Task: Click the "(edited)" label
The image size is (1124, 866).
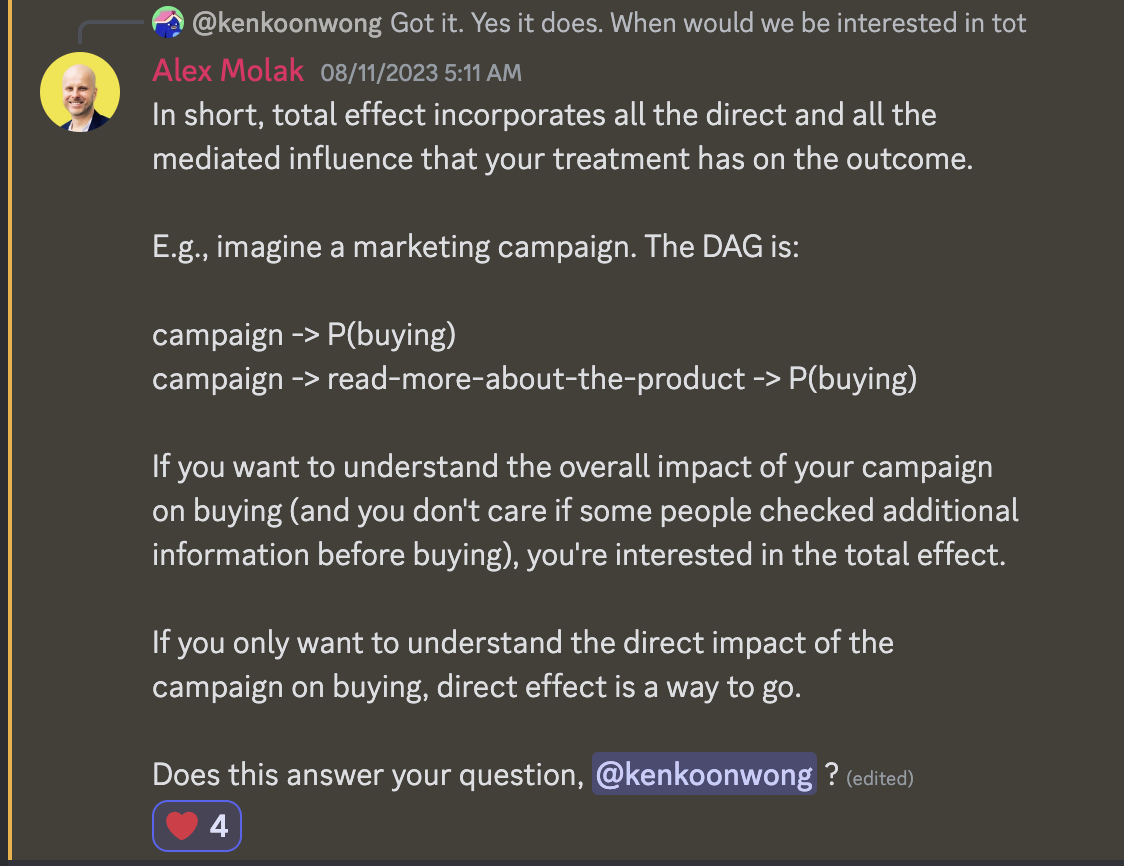Action: [880, 779]
